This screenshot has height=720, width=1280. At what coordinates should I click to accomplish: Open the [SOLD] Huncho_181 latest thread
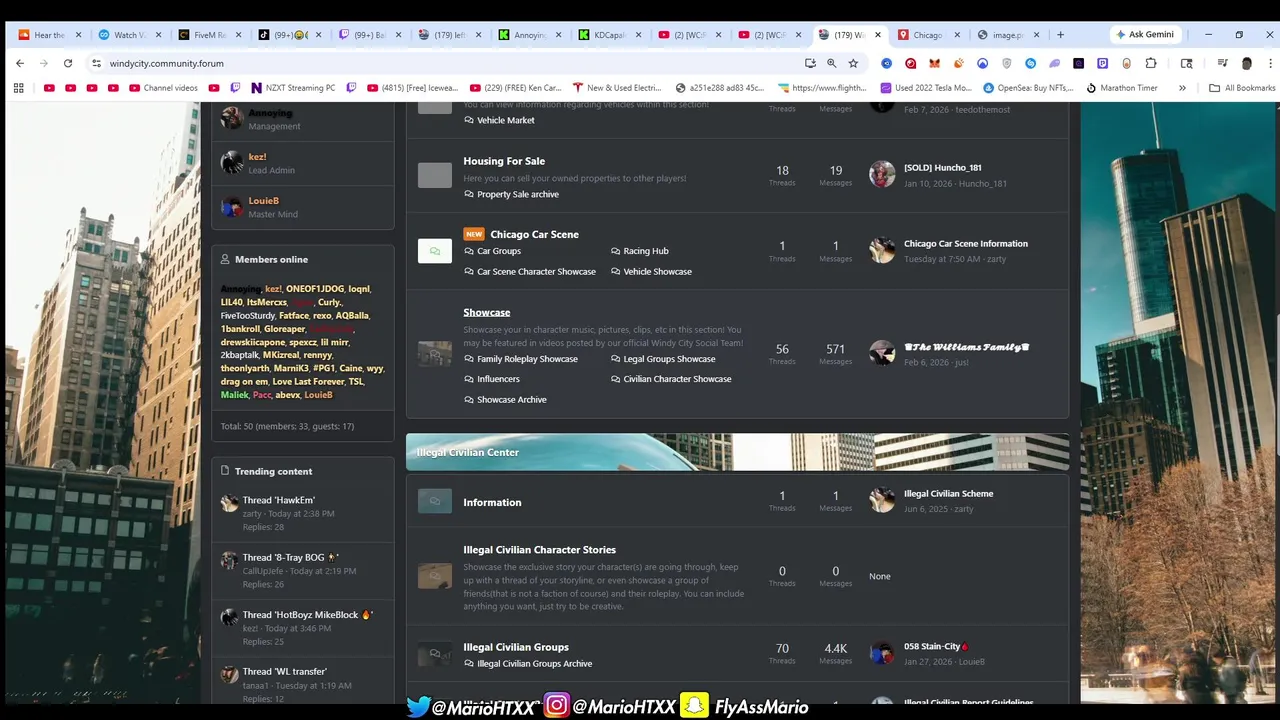tap(942, 168)
